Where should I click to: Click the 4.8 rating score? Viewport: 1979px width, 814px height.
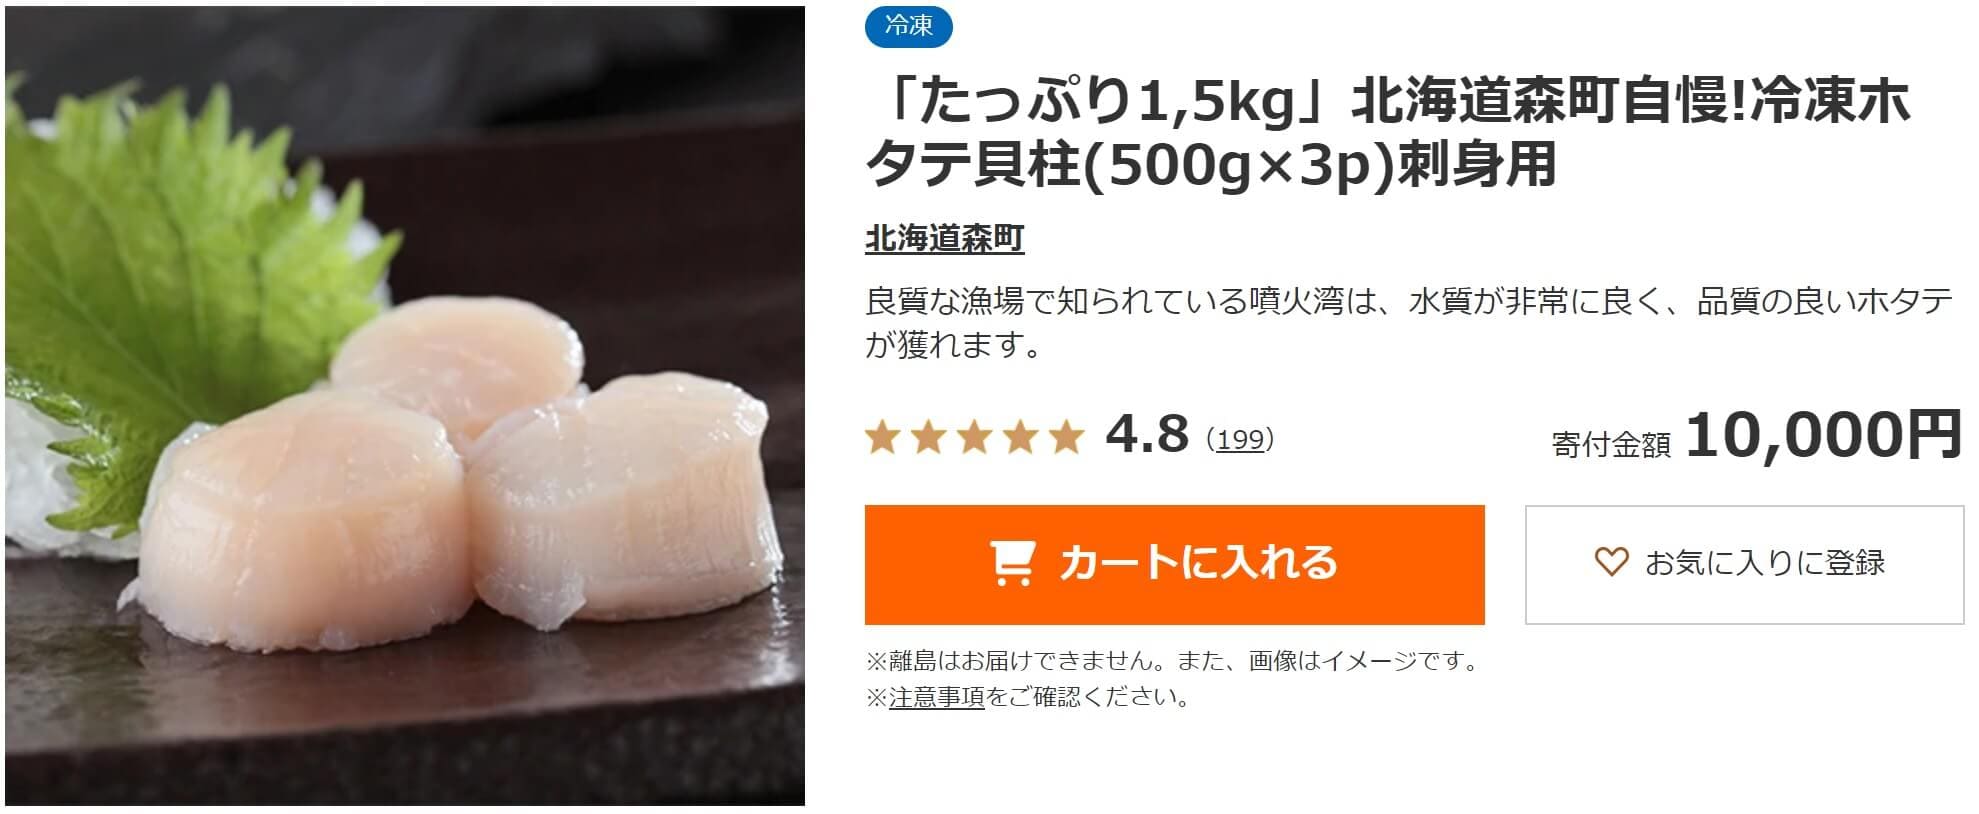(1147, 435)
